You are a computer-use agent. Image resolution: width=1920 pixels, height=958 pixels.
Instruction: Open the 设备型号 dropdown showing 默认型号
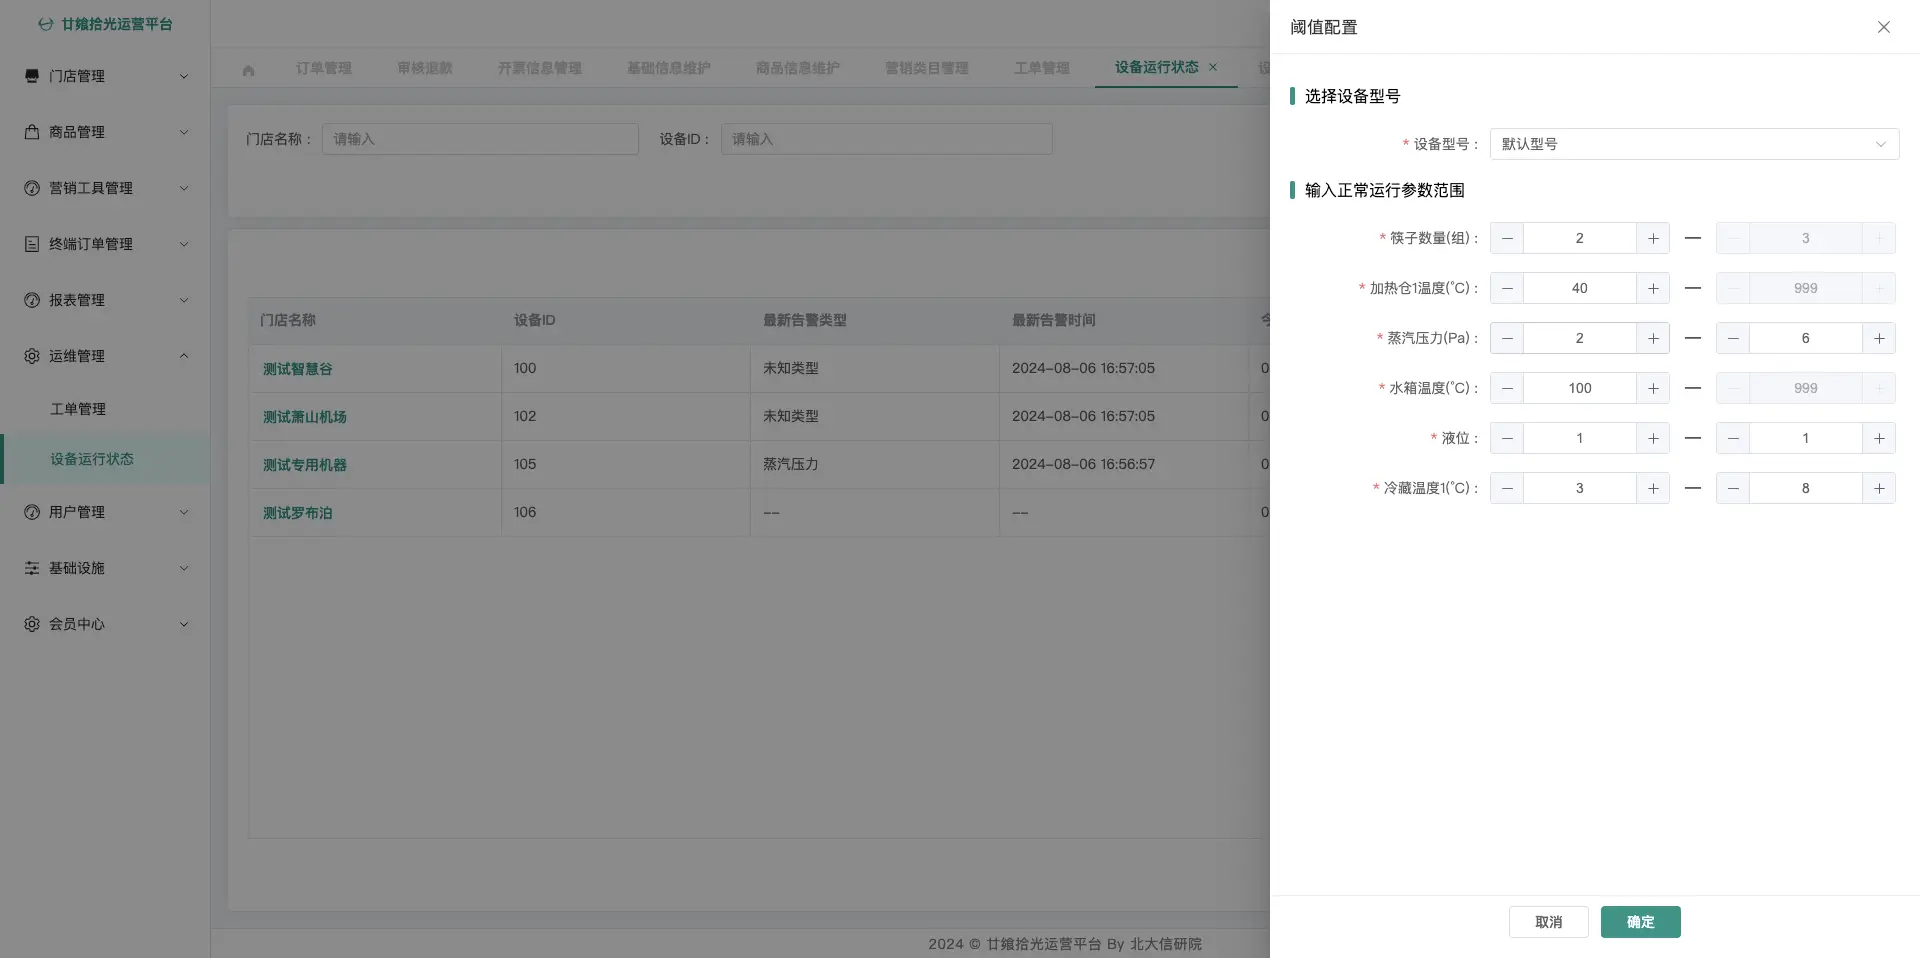pyautogui.click(x=1694, y=144)
